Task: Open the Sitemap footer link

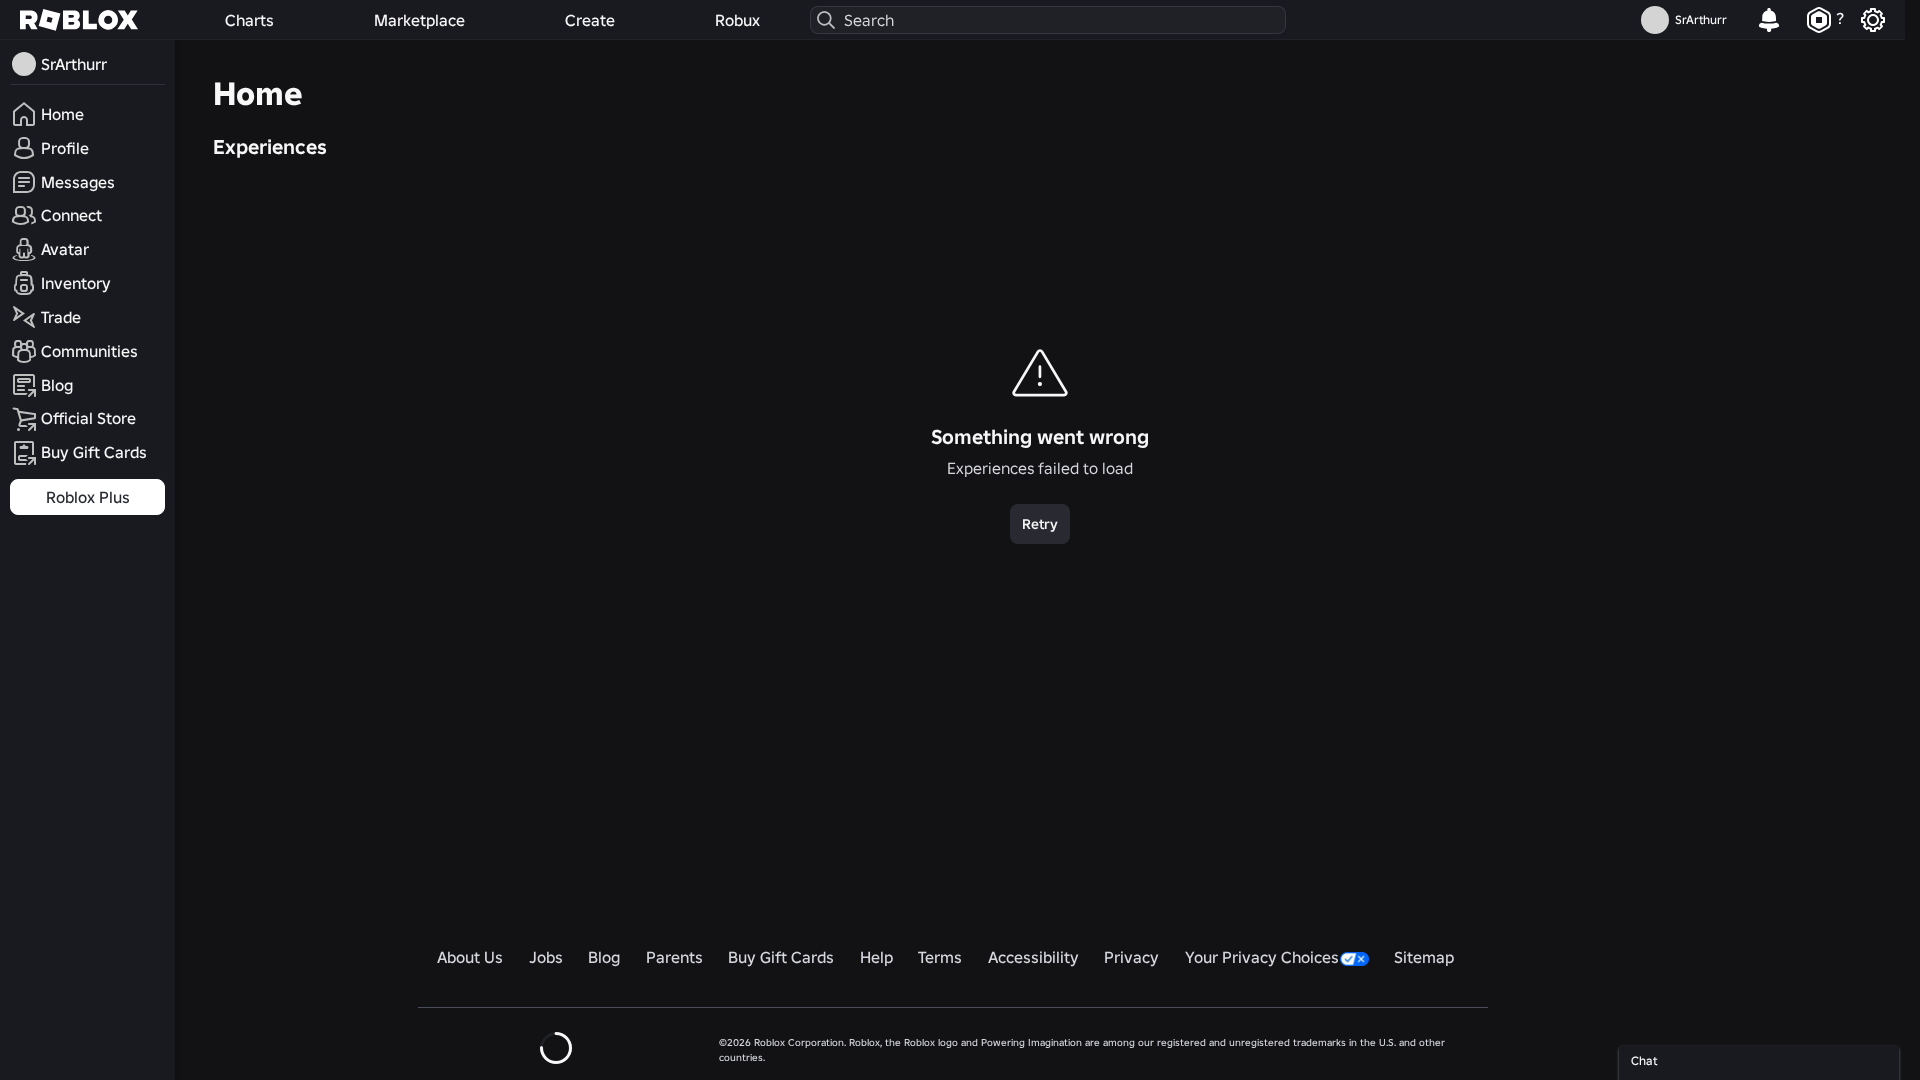Action: click(1423, 958)
